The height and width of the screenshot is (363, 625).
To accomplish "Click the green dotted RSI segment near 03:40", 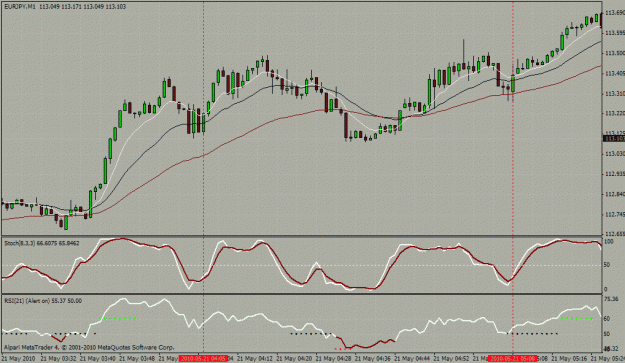I will [x=118, y=318].
